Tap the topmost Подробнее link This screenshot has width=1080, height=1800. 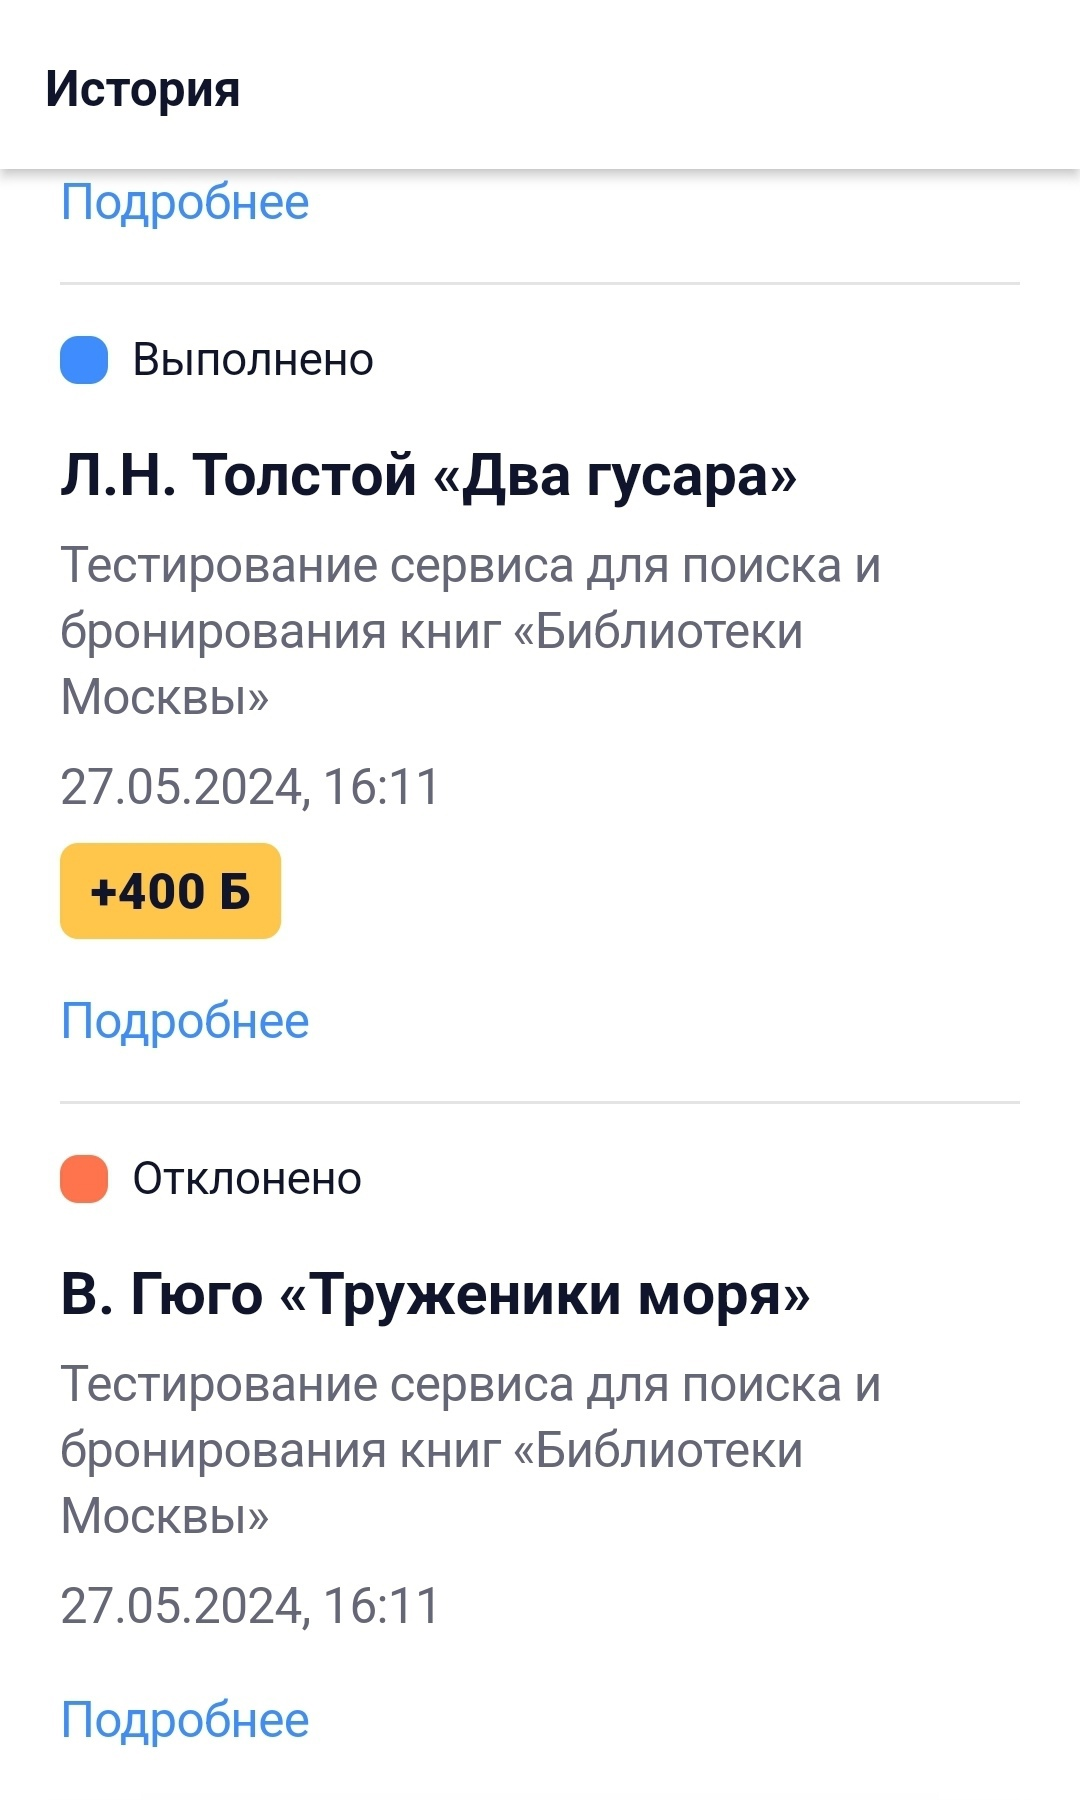click(185, 203)
